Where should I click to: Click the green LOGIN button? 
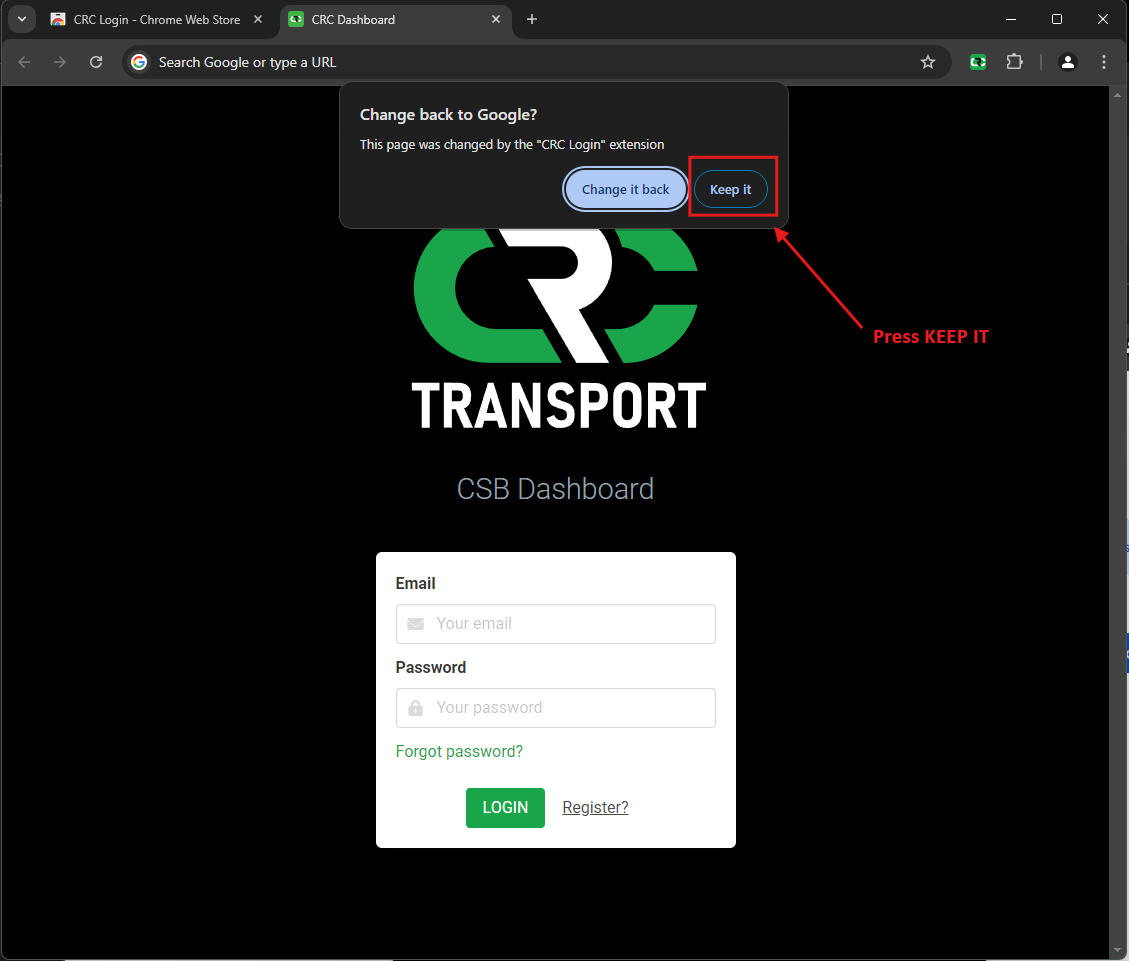point(505,808)
